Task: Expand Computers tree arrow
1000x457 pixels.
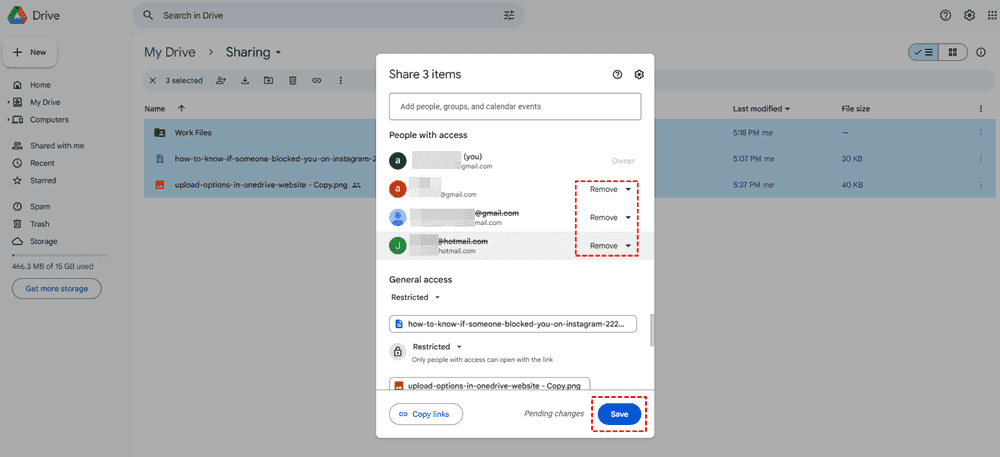Action: (8, 120)
